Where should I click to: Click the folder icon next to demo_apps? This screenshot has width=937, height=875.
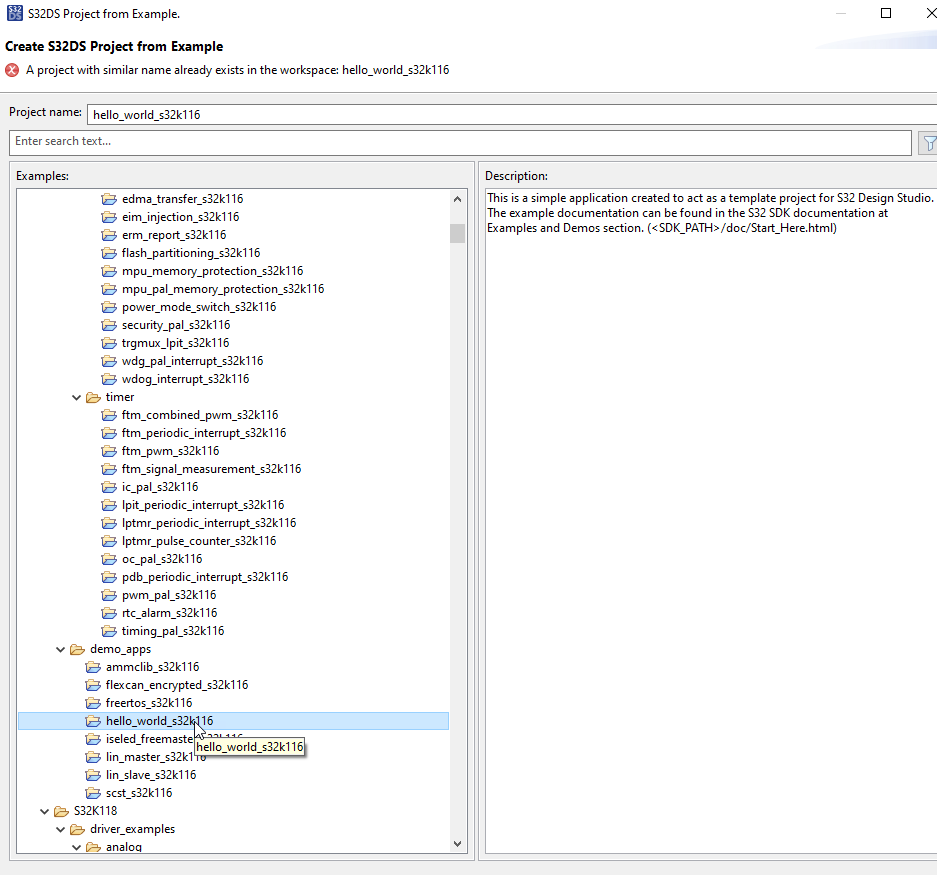pyautogui.click(x=77, y=648)
